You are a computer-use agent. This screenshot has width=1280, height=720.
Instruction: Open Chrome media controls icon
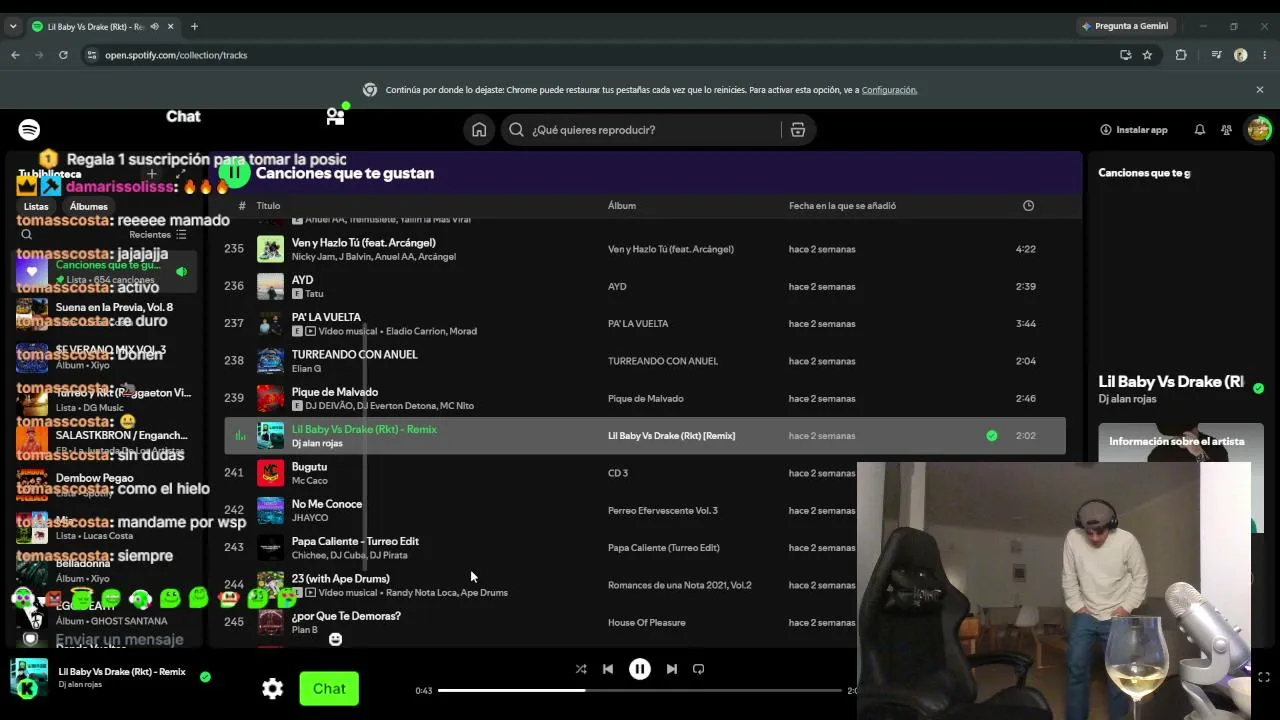point(1216,55)
